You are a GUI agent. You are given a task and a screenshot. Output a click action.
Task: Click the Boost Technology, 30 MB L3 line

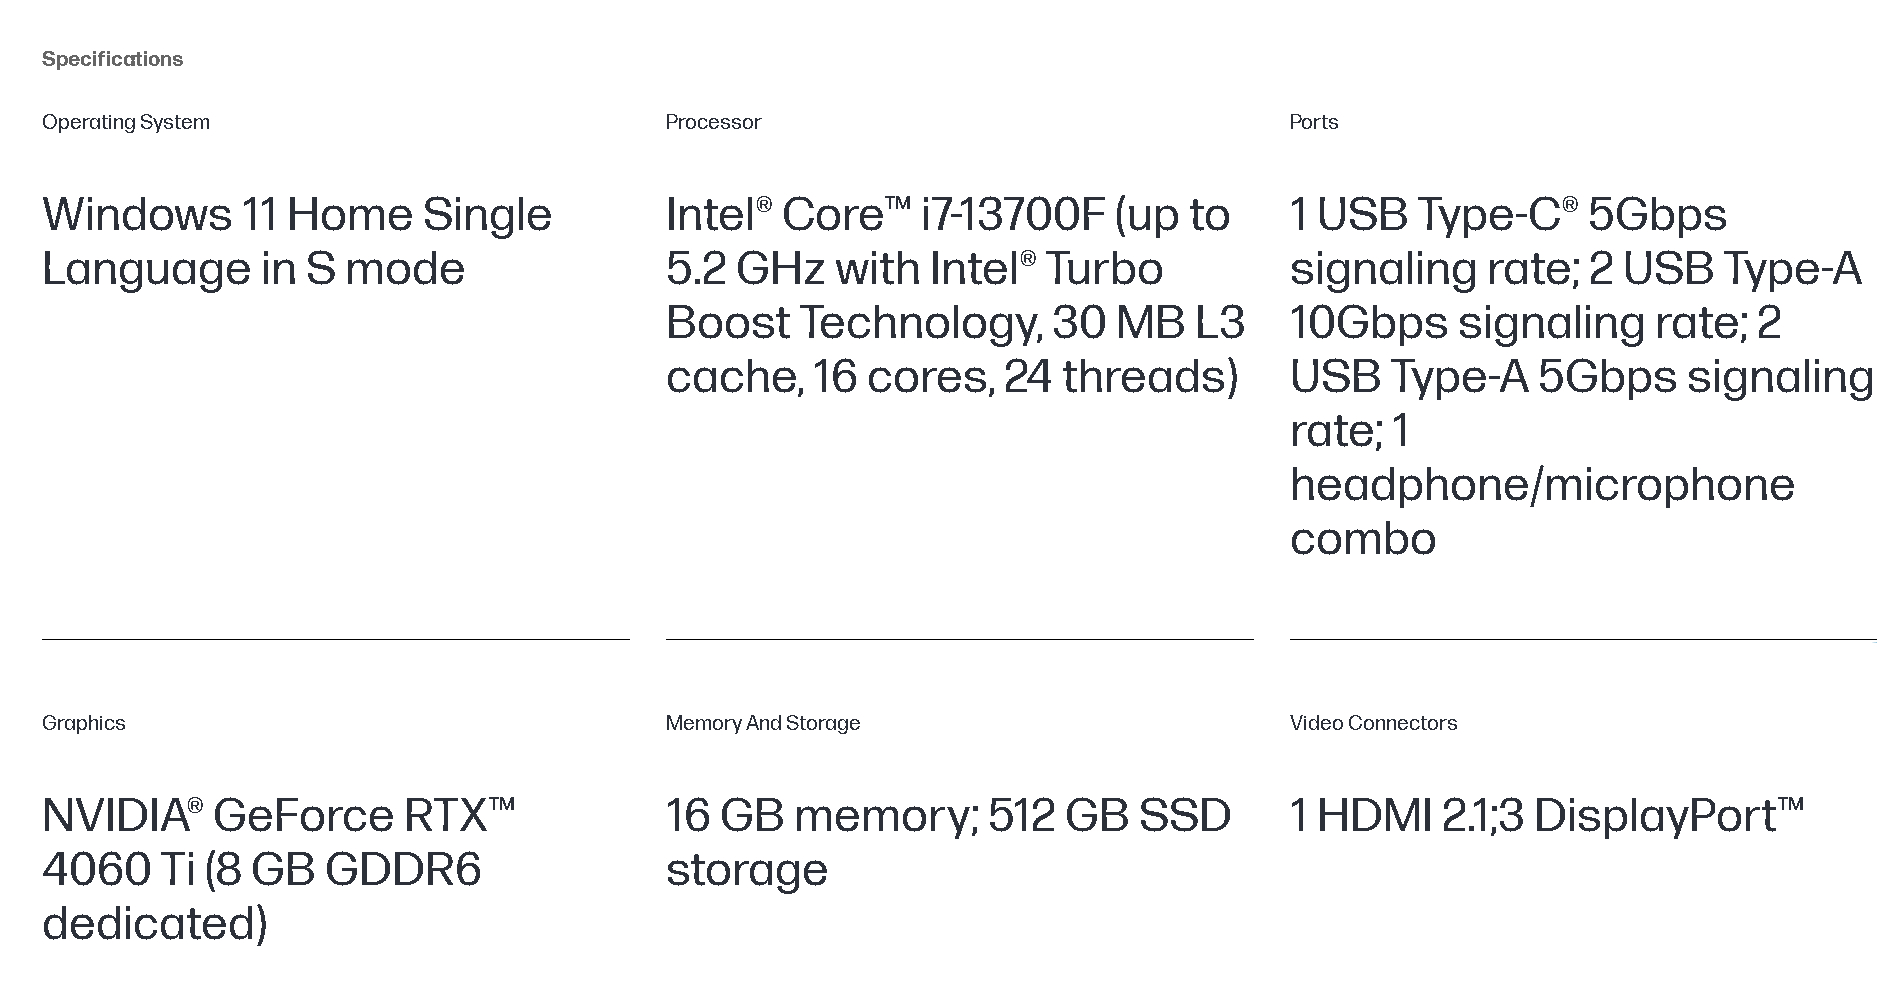(955, 323)
